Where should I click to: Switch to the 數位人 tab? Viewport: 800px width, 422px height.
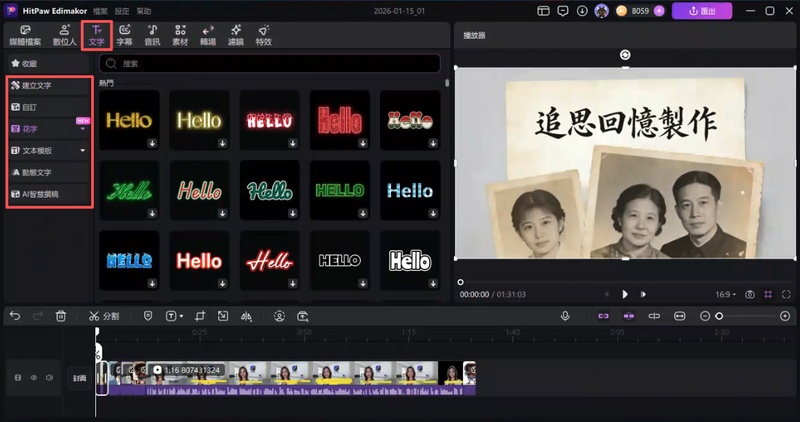point(64,35)
